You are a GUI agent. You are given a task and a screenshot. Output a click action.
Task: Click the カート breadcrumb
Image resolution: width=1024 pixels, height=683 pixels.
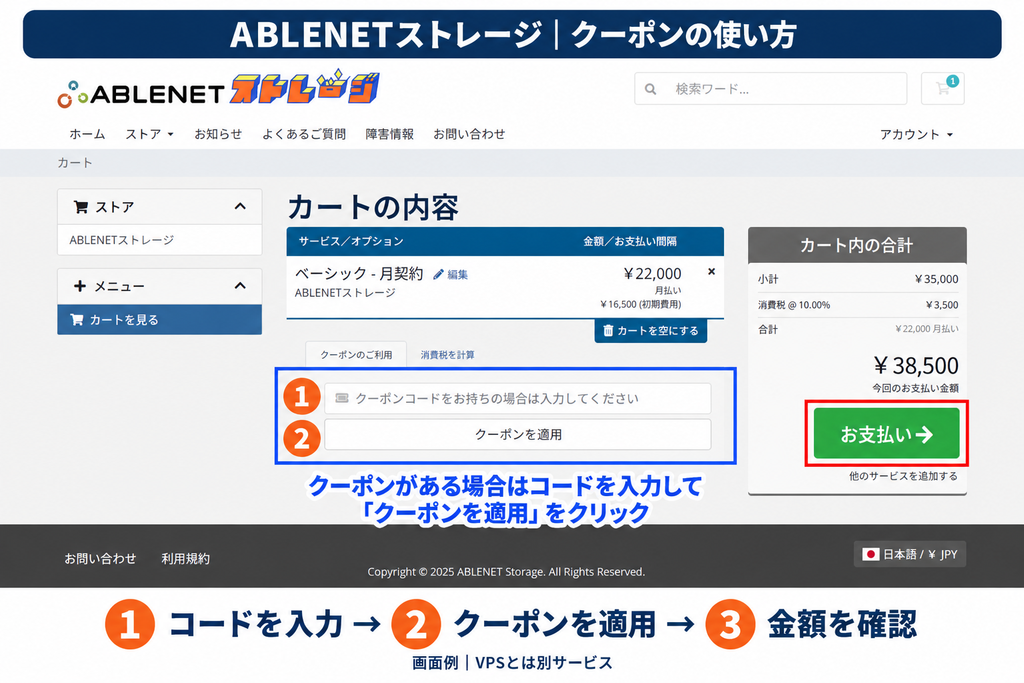pos(74,163)
